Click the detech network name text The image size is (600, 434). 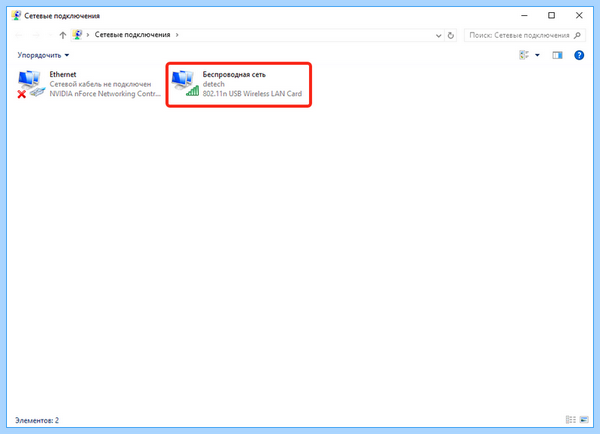[214, 84]
